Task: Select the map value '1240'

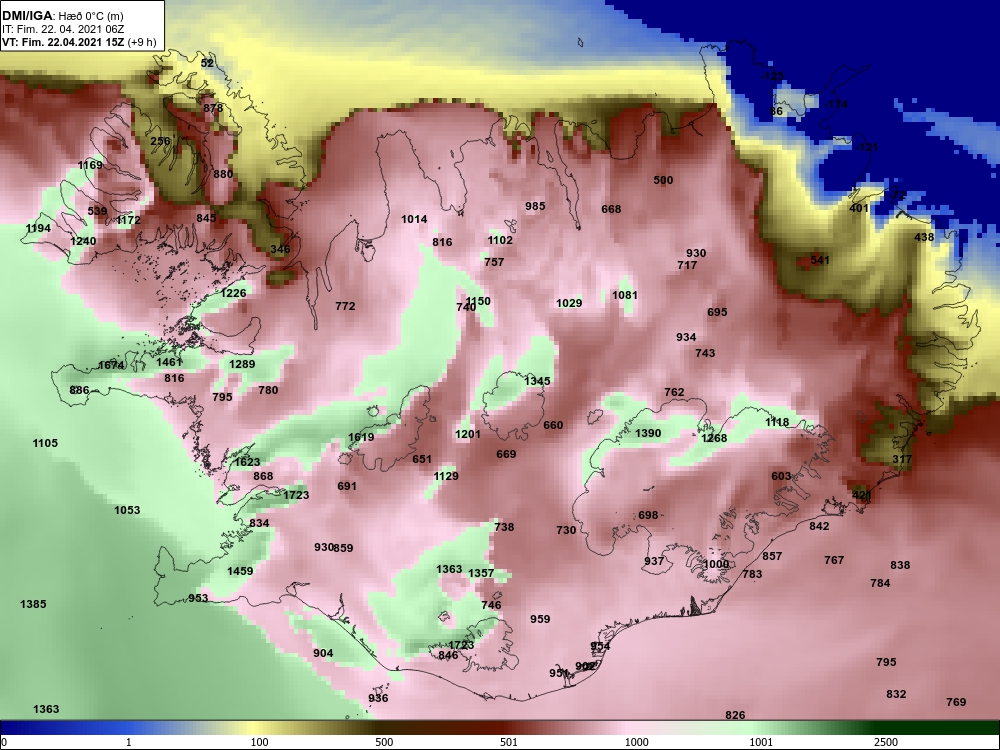Action: pos(83,241)
